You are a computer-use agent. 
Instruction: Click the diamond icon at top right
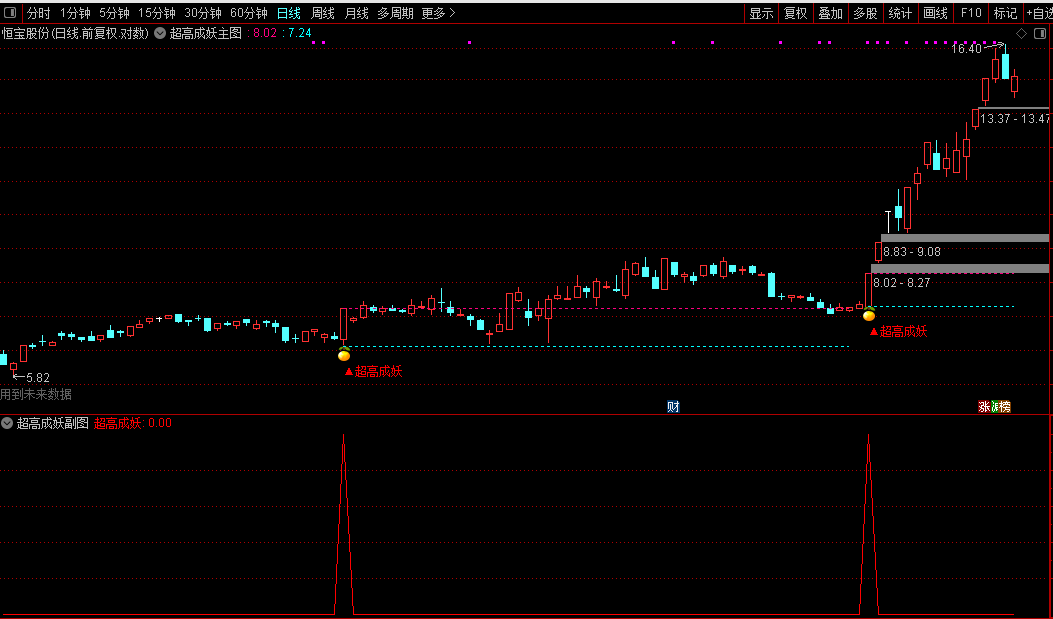point(1021,34)
